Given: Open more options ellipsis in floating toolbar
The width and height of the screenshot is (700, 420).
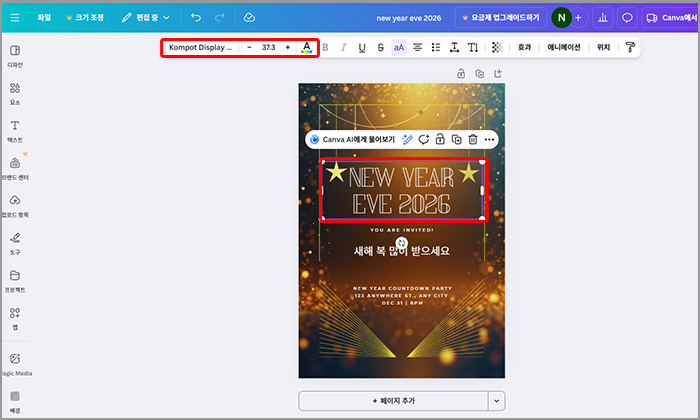Looking at the screenshot, I should coord(489,140).
